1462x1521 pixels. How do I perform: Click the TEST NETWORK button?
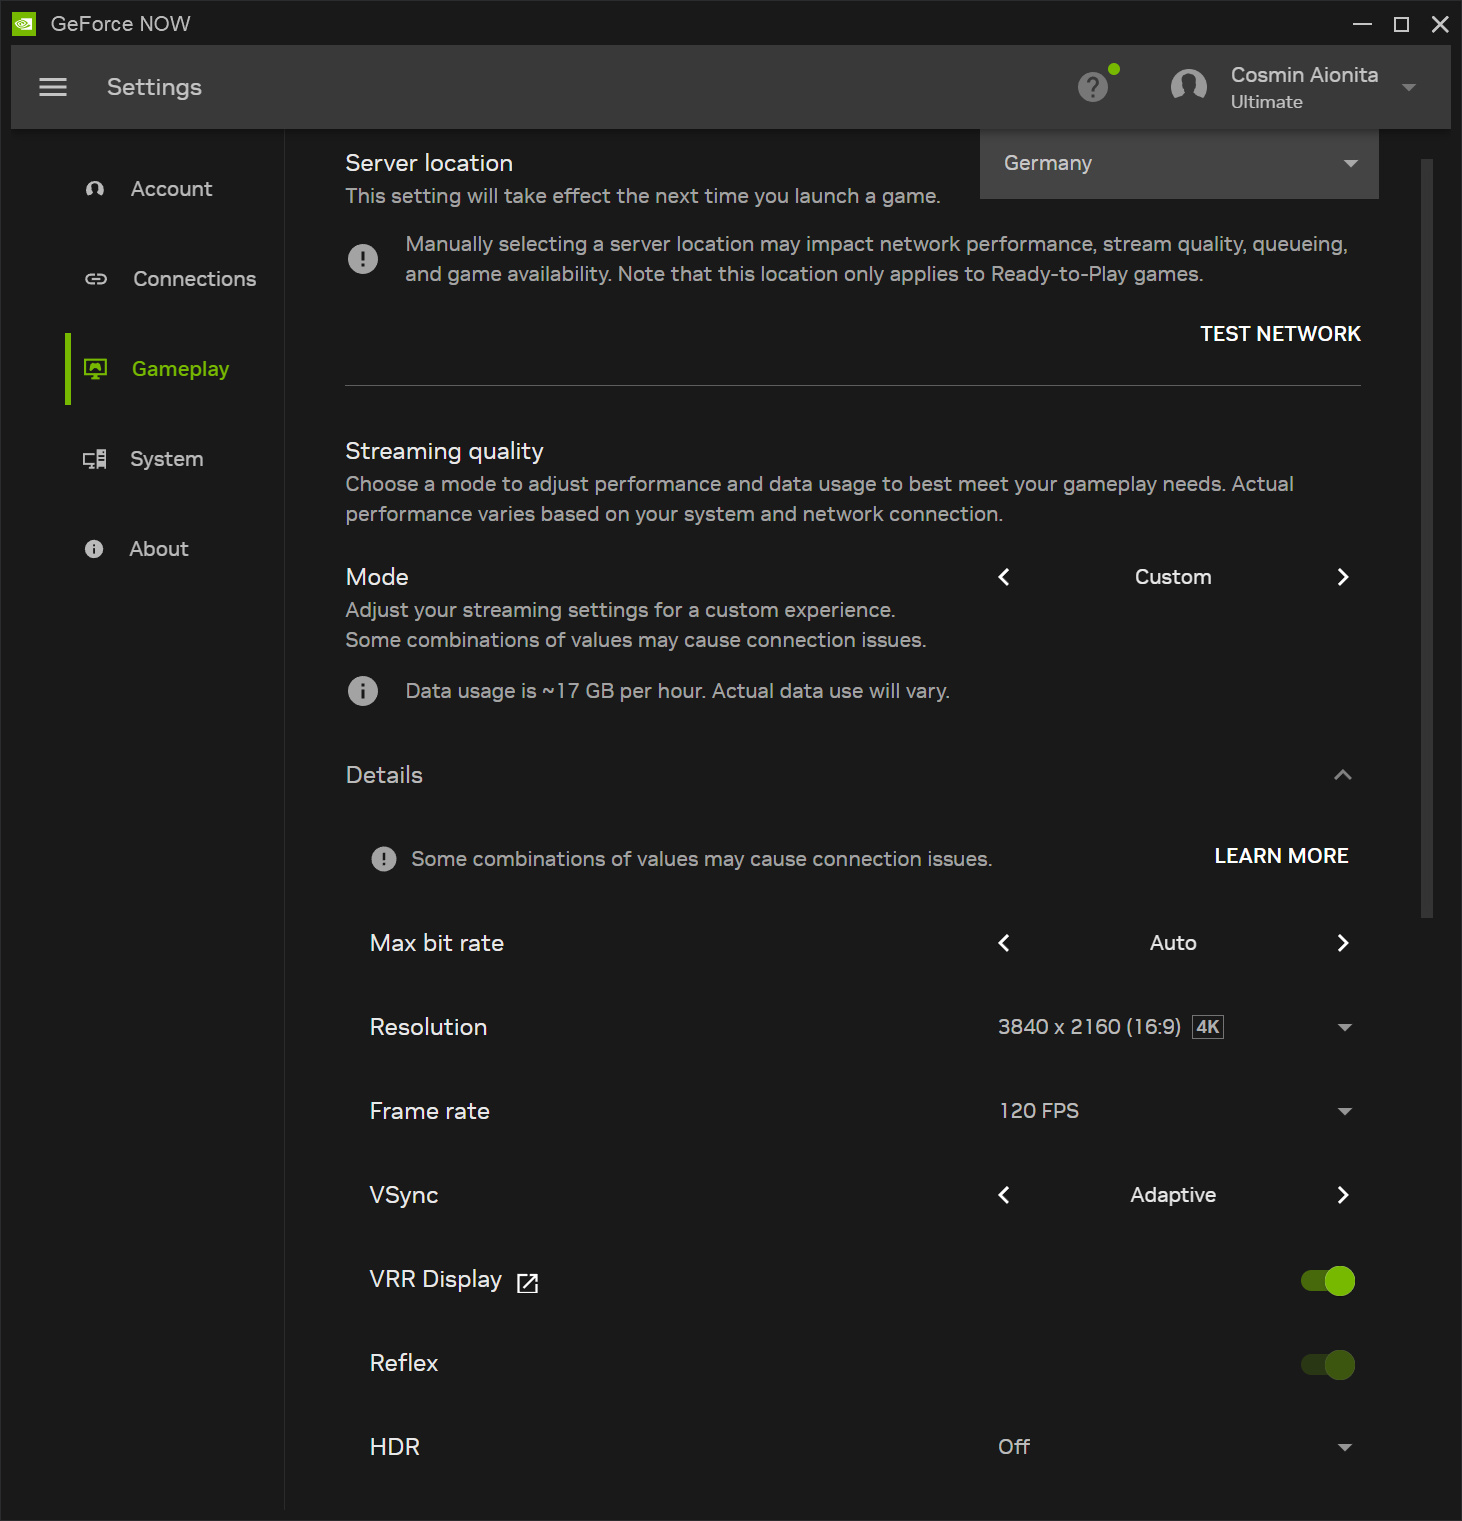pyautogui.click(x=1280, y=334)
